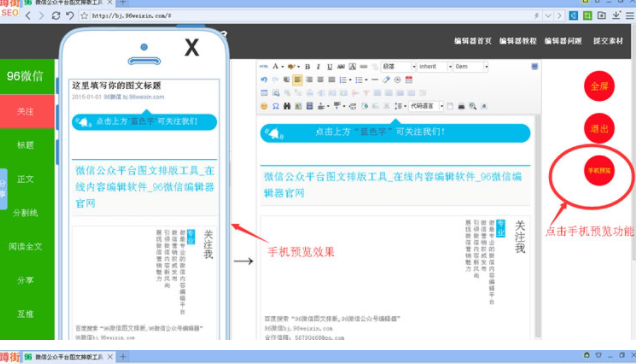Image resolution: width=637 pixels, height=364 pixels.
Task: Insert horizontal rule line icon
Action: pos(375,80)
